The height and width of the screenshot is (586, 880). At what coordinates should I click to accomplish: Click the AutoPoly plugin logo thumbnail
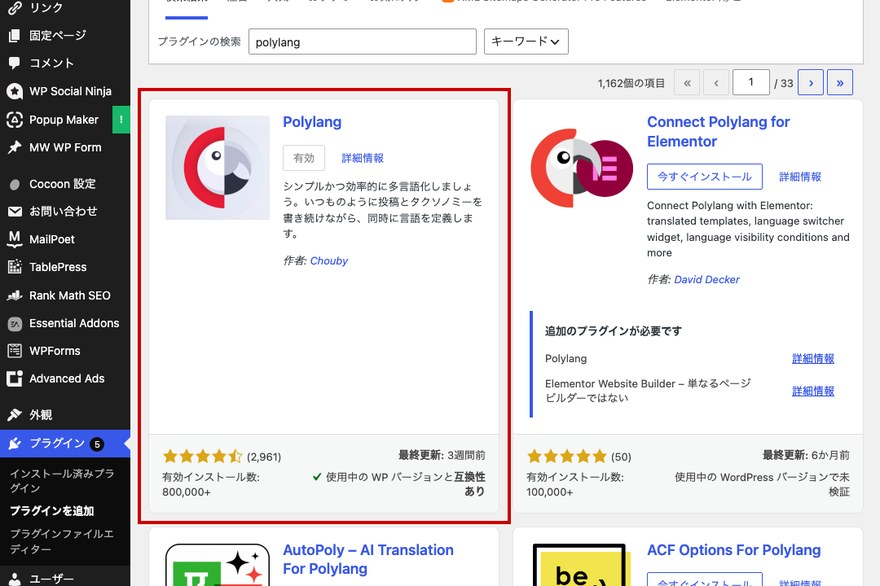(x=218, y=565)
